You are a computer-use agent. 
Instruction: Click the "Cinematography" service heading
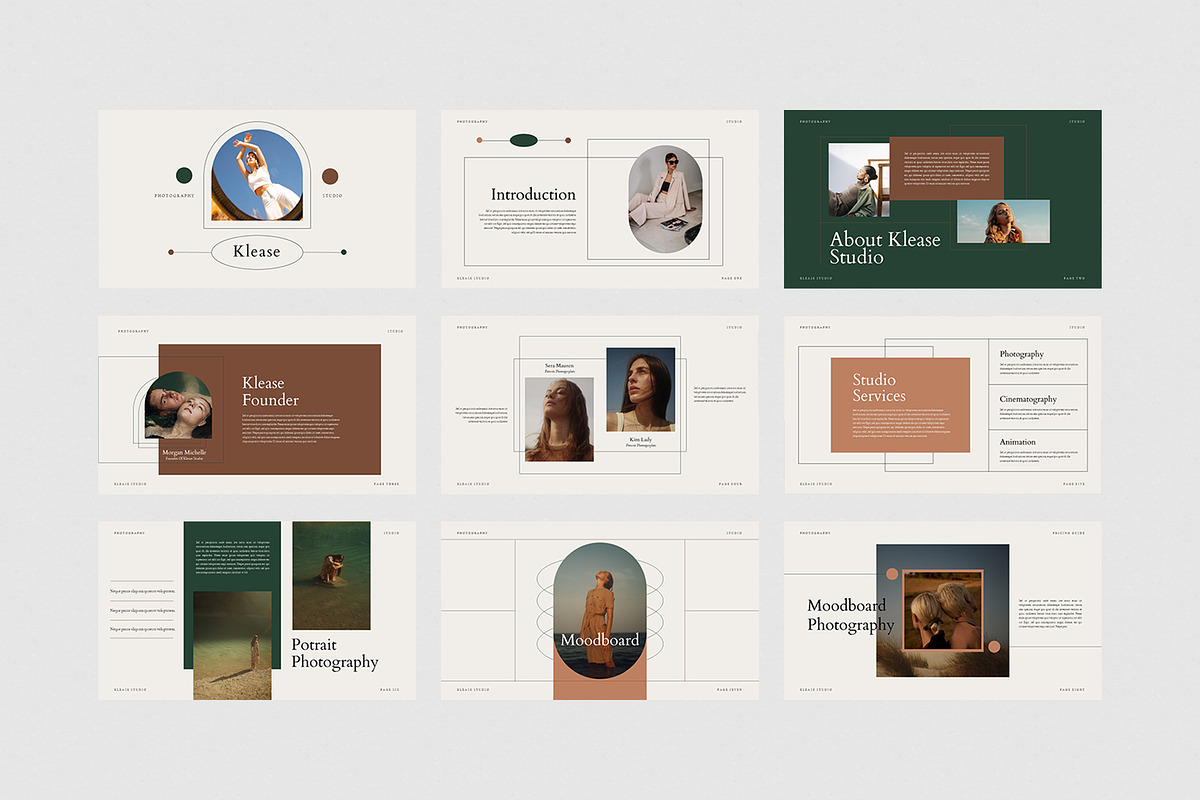pyautogui.click(x=1028, y=399)
